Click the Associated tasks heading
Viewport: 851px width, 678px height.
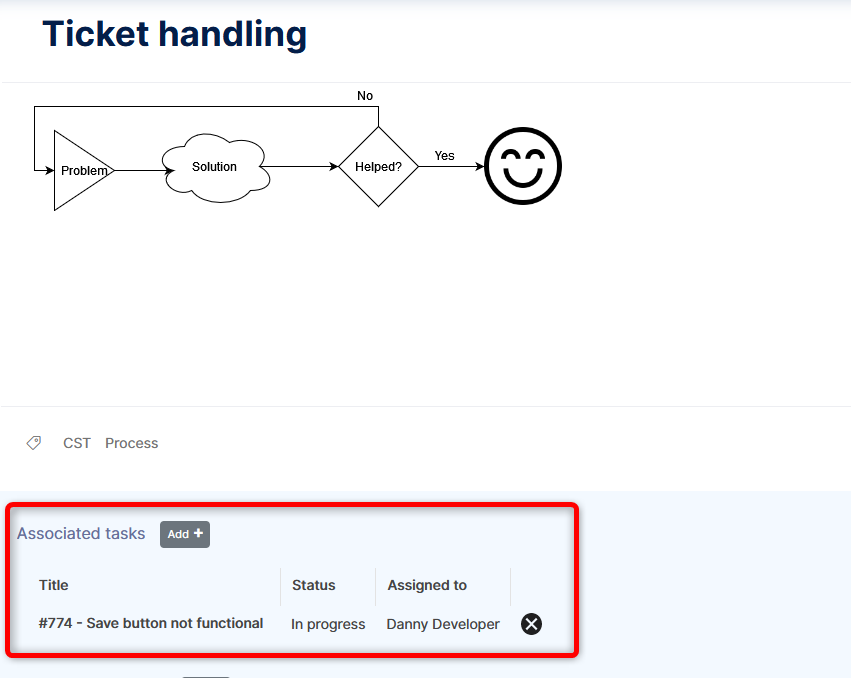(81, 534)
